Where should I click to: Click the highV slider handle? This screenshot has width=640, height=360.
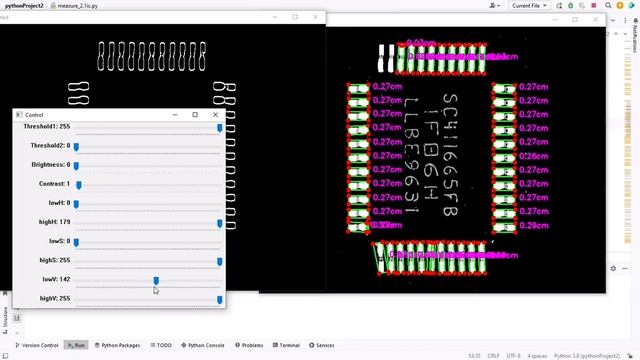220,300
